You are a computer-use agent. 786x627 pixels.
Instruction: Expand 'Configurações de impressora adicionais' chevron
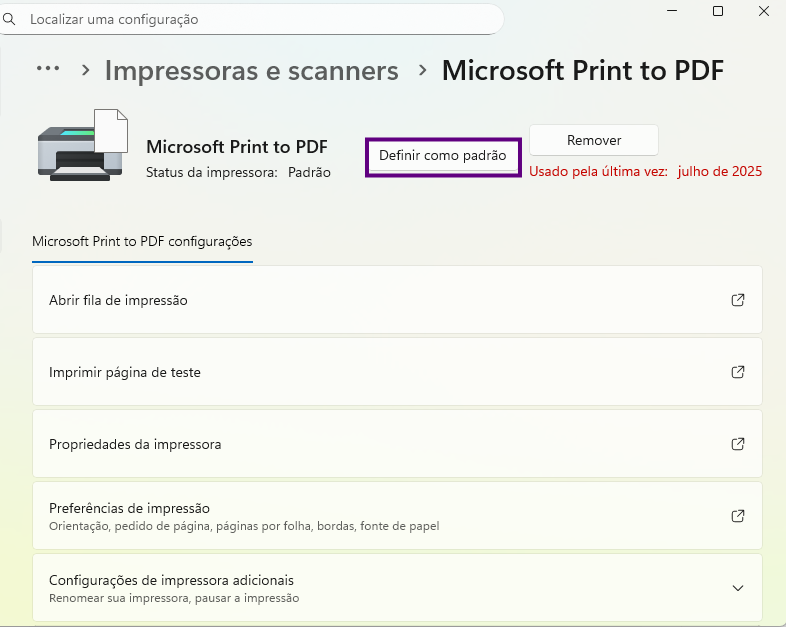click(737, 588)
